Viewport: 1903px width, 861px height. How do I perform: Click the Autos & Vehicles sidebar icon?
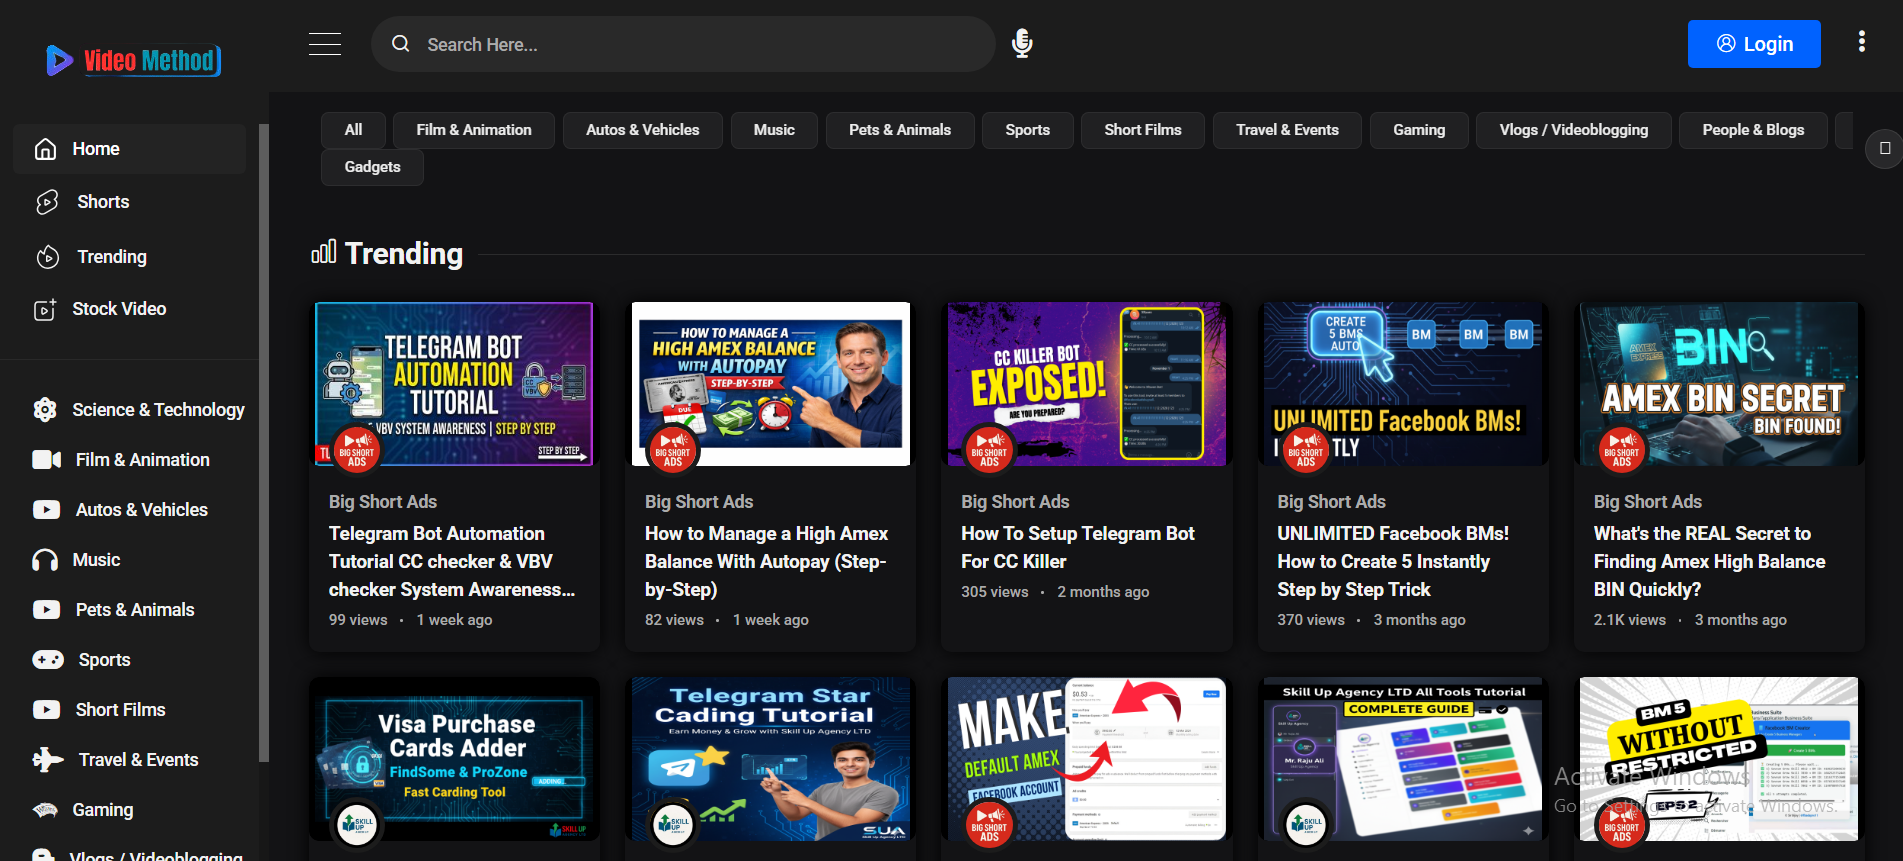(47, 510)
